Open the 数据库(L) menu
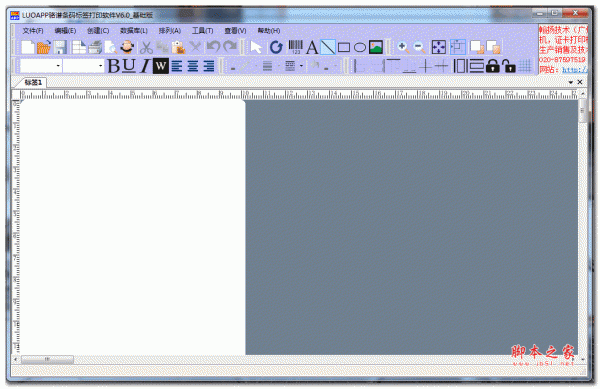 (134, 31)
